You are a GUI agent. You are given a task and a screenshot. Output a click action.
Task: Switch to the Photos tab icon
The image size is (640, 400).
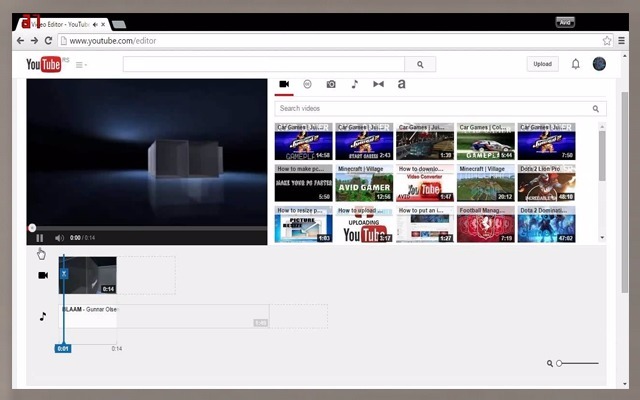331,84
